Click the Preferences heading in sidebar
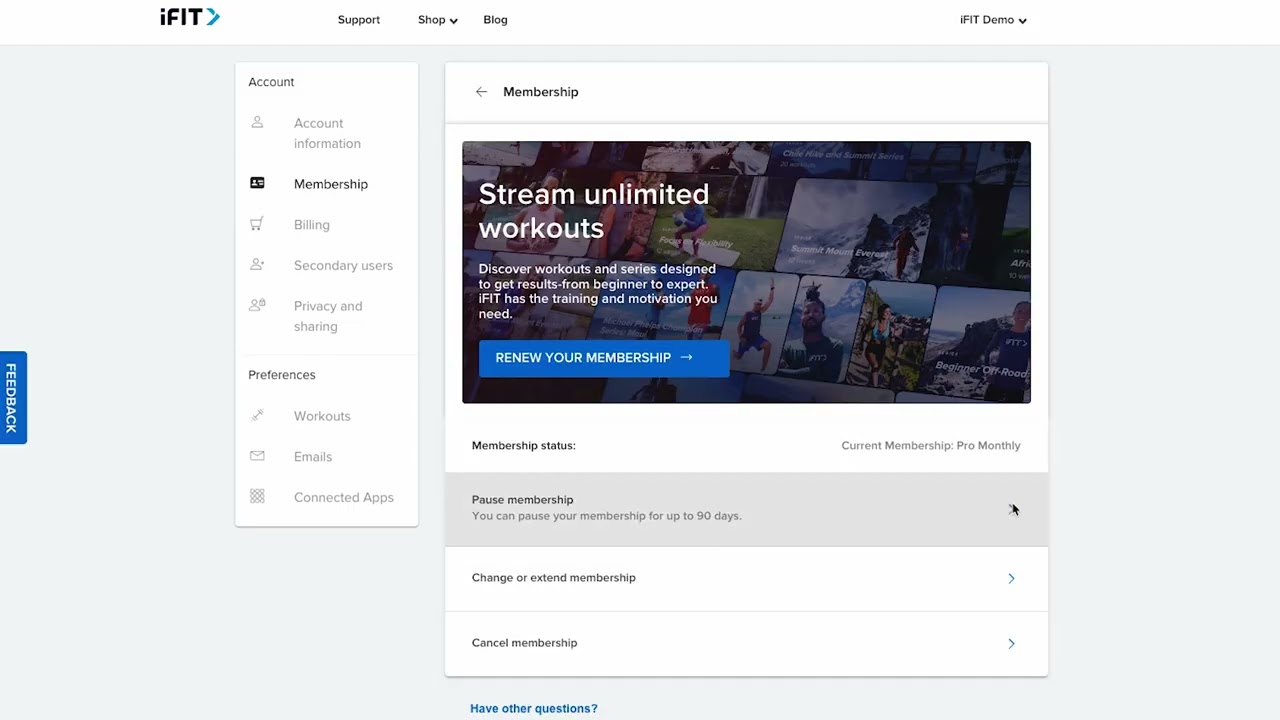The width and height of the screenshot is (1280, 720). point(282,375)
